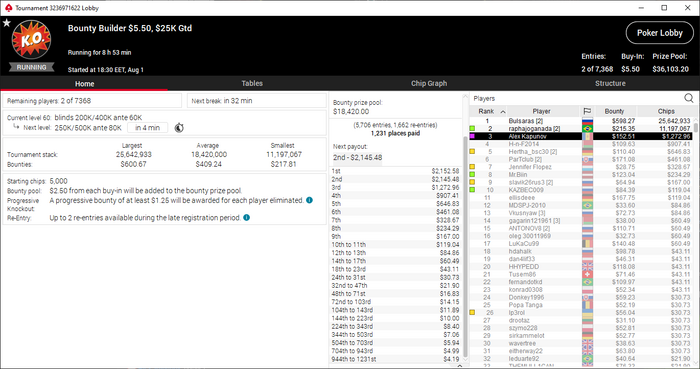
Task: Click the PokerStars spade window icon
Action: click(x=8, y=8)
